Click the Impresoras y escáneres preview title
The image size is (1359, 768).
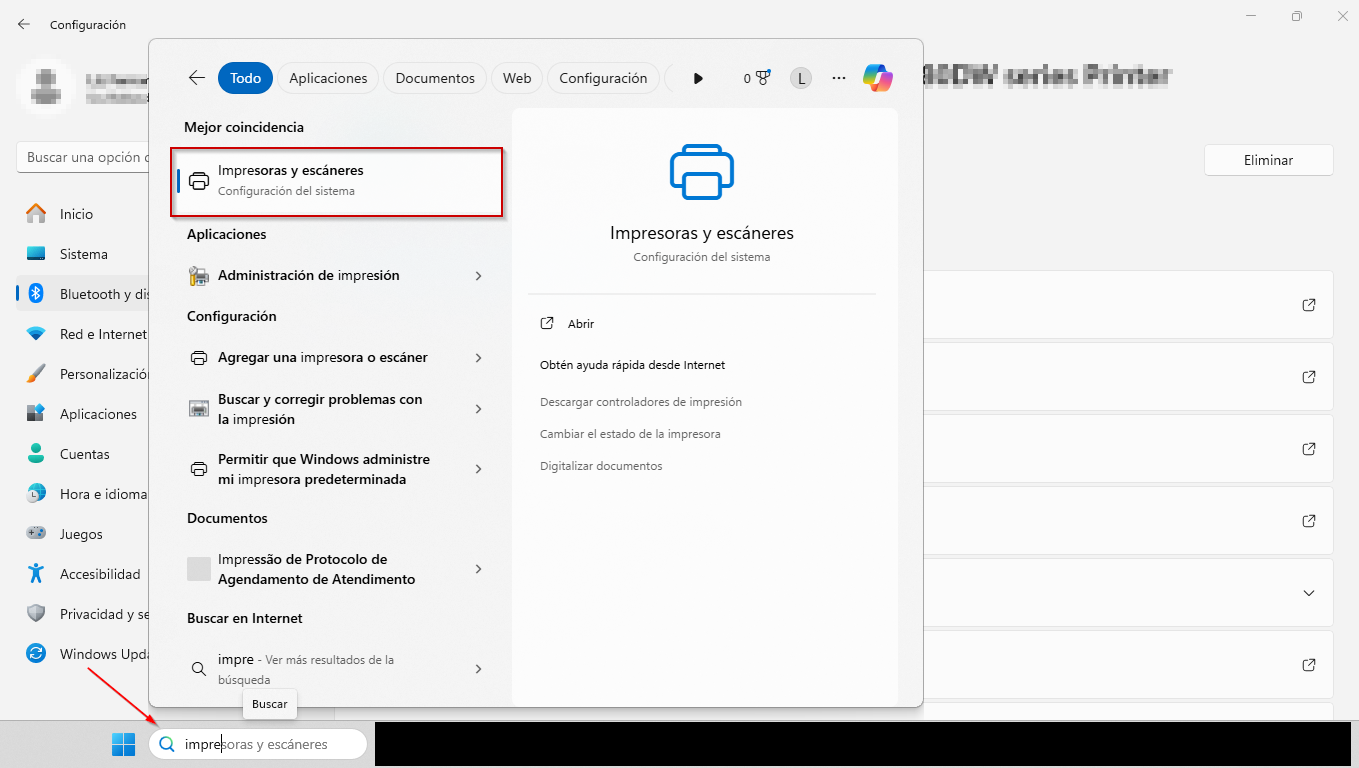click(702, 233)
